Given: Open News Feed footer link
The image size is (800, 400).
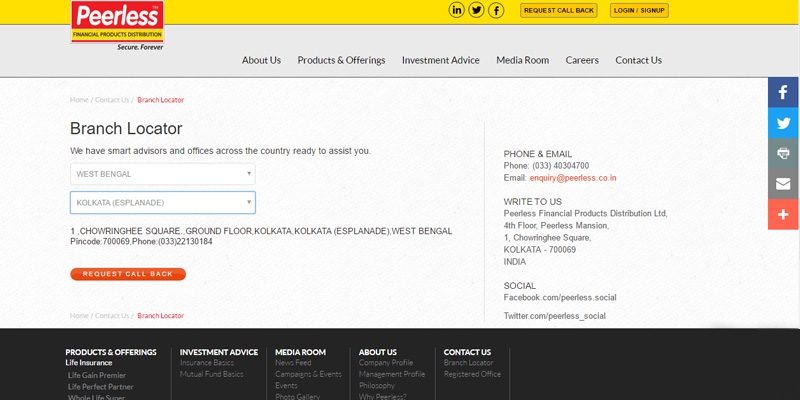Looking at the screenshot, I should click(x=293, y=363).
